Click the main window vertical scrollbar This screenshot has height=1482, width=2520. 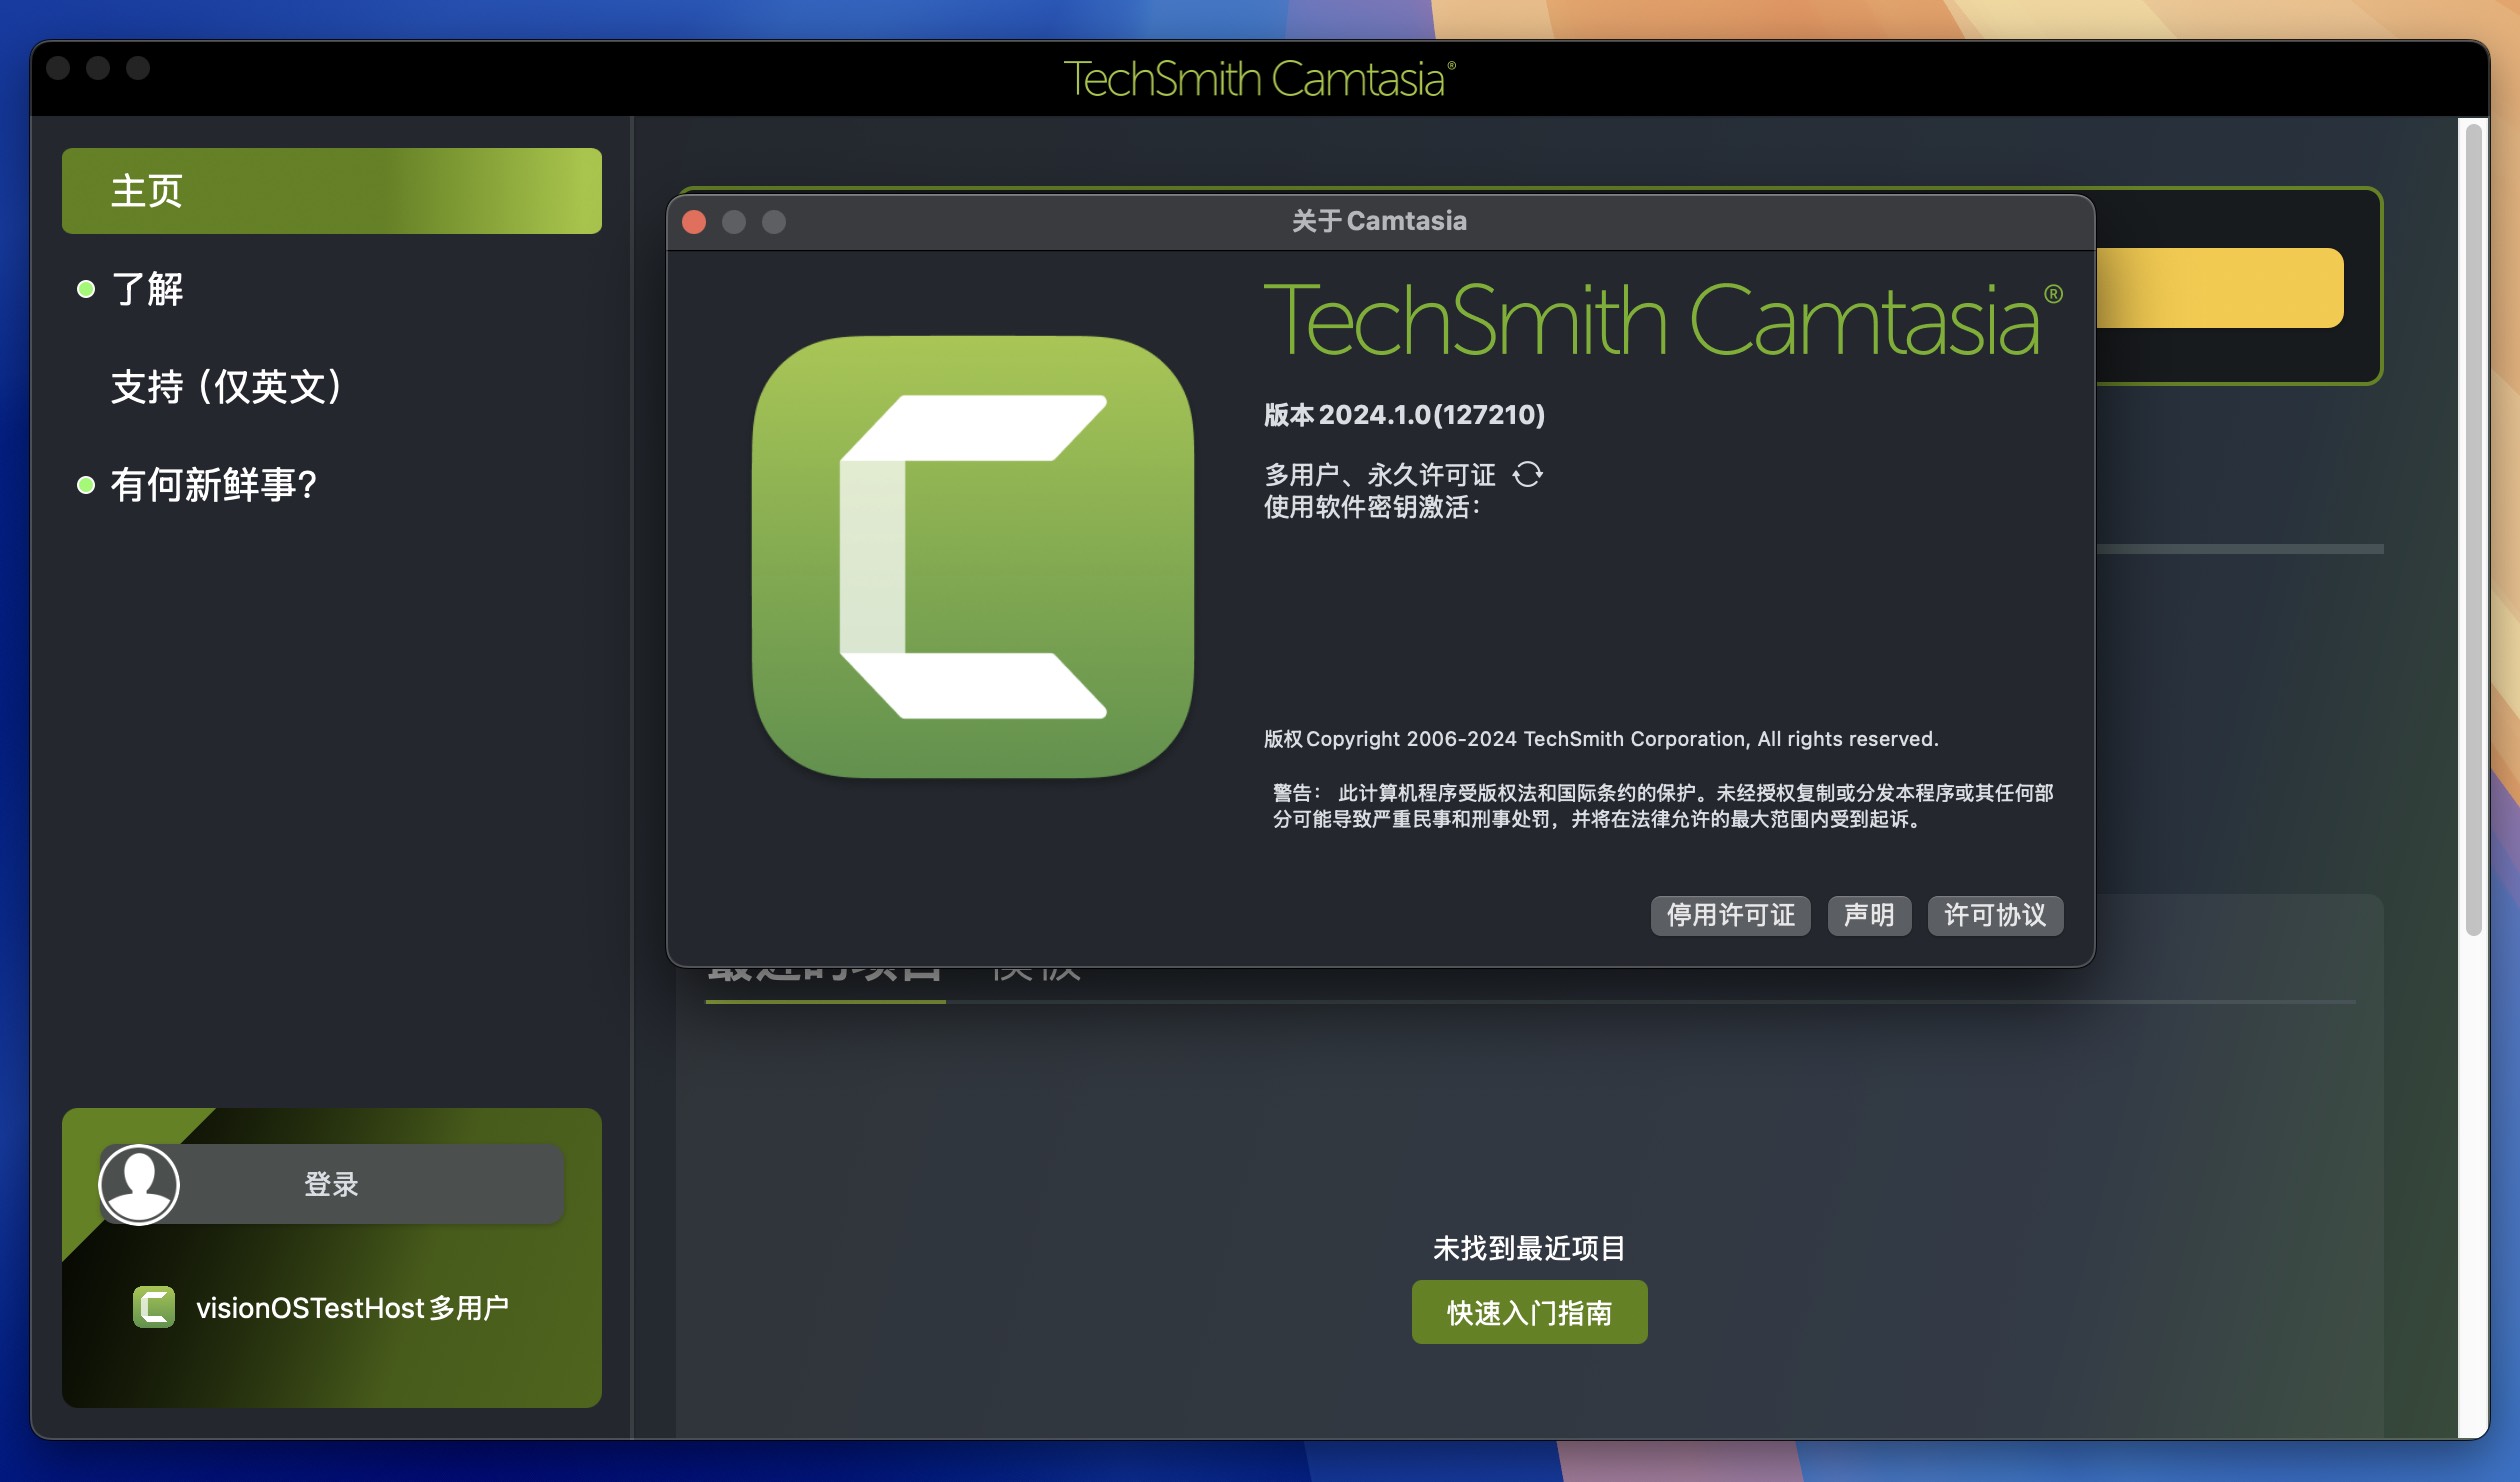pyautogui.click(x=2473, y=530)
